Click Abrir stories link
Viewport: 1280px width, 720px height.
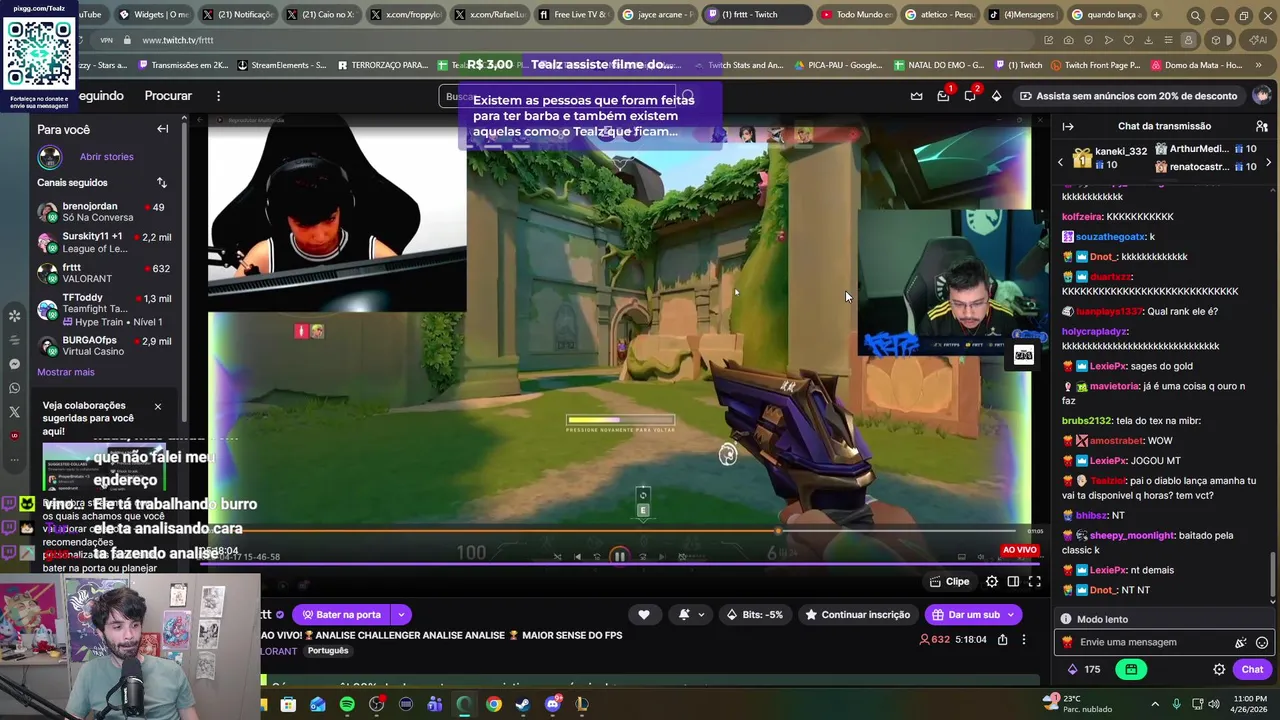click(106, 157)
